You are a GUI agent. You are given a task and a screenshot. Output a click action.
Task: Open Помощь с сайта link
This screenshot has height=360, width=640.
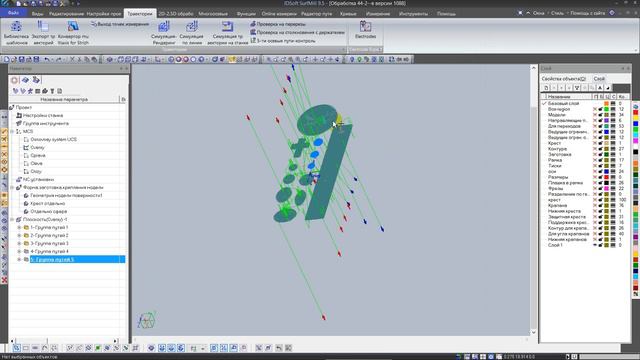(x=587, y=13)
